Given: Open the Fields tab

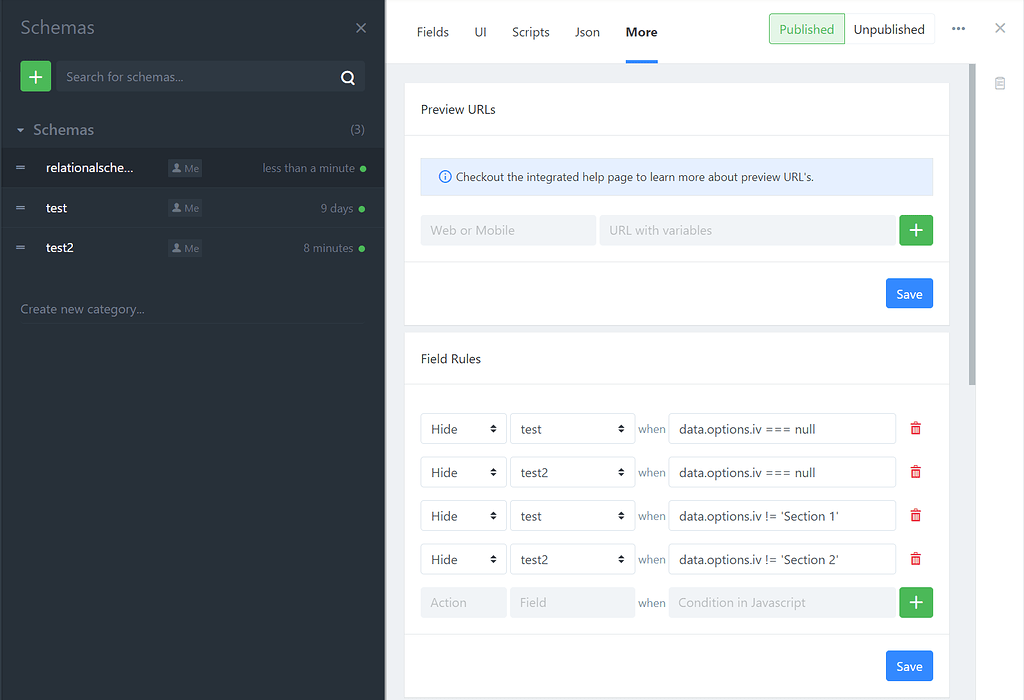Looking at the screenshot, I should click(x=432, y=32).
